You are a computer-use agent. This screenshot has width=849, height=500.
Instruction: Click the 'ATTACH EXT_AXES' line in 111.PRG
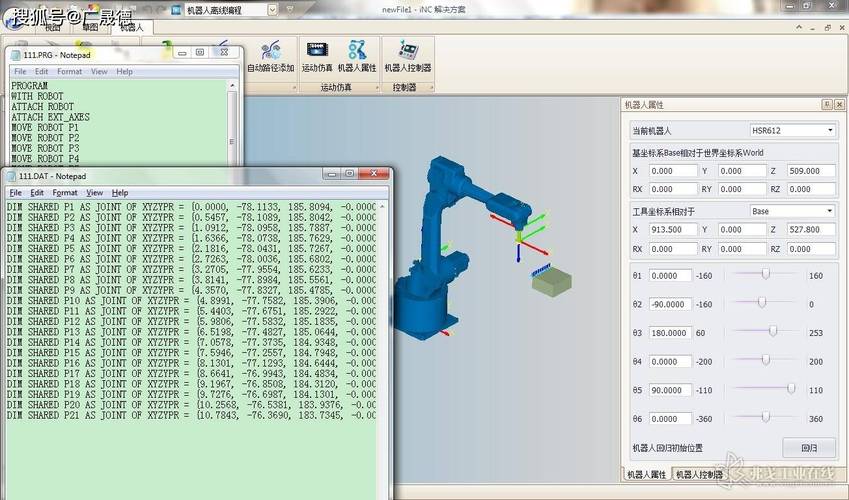[50, 117]
